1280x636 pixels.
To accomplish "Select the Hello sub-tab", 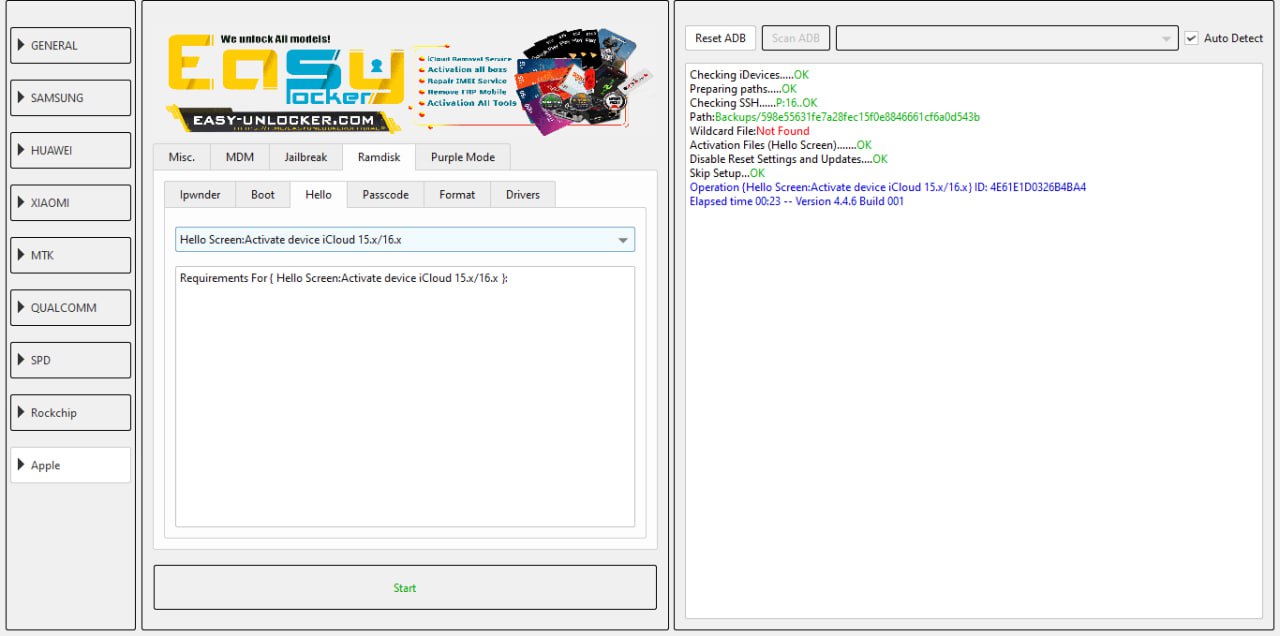I will pyautogui.click(x=319, y=194).
